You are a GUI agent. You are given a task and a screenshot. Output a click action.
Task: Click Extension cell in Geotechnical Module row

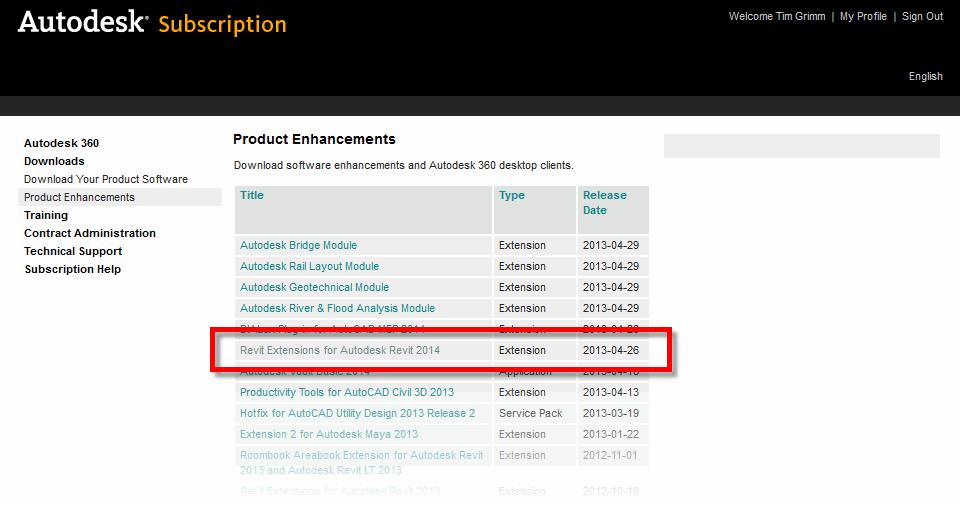pyautogui.click(x=522, y=287)
